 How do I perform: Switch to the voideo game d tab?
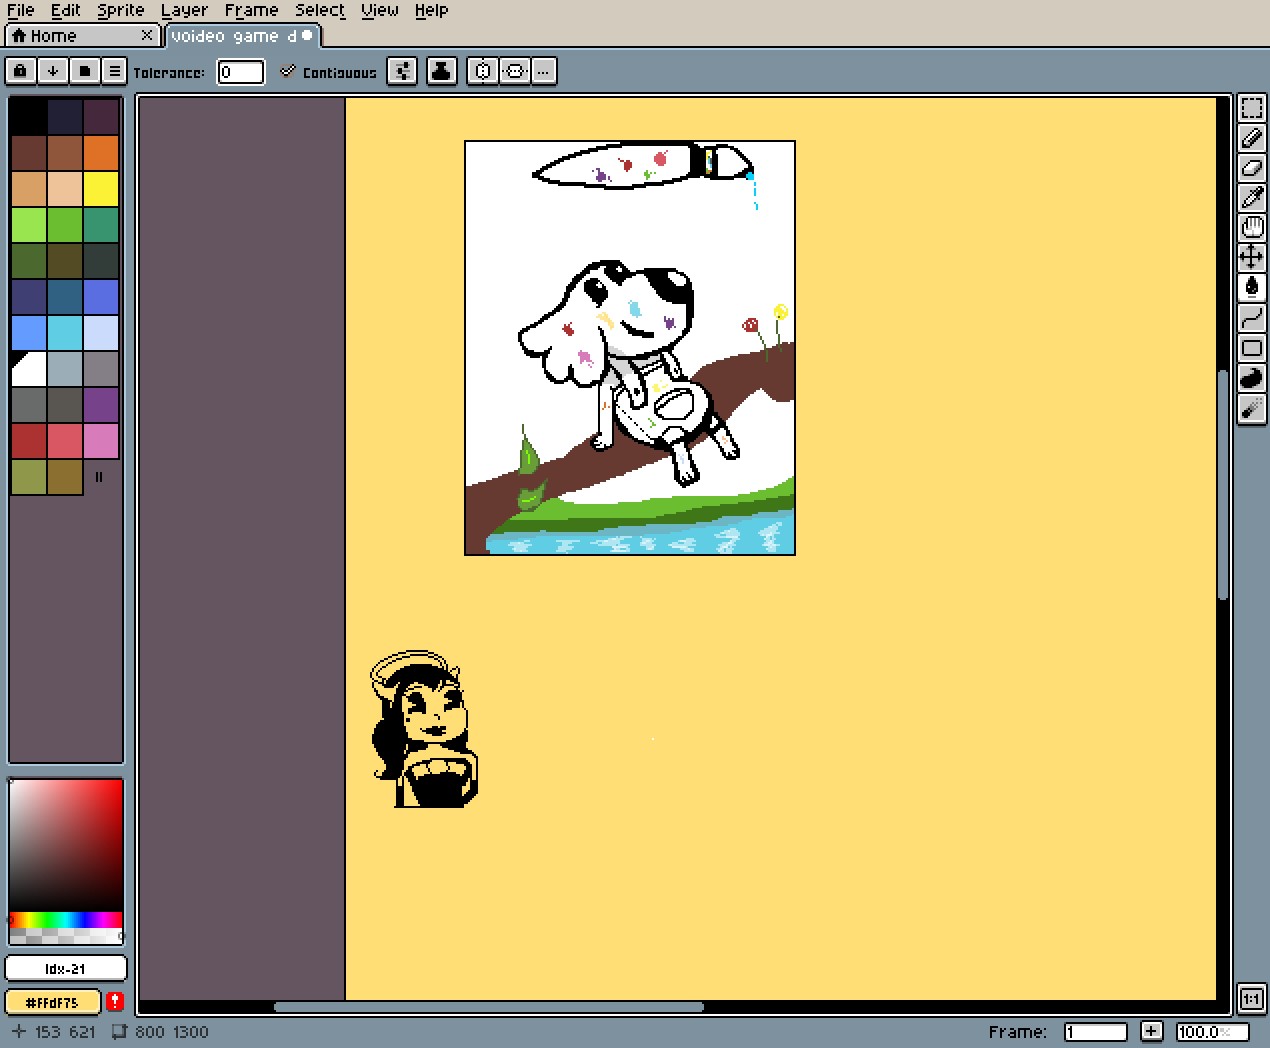tap(242, 36)
